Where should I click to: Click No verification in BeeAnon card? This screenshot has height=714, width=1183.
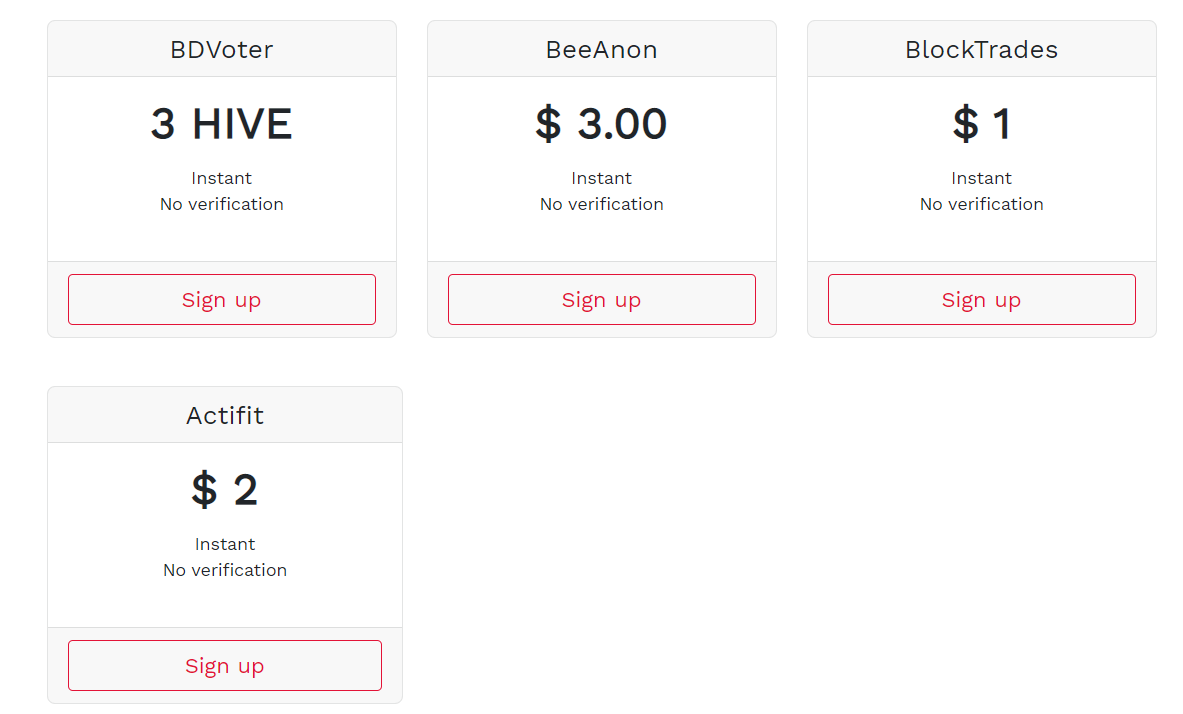601,204
